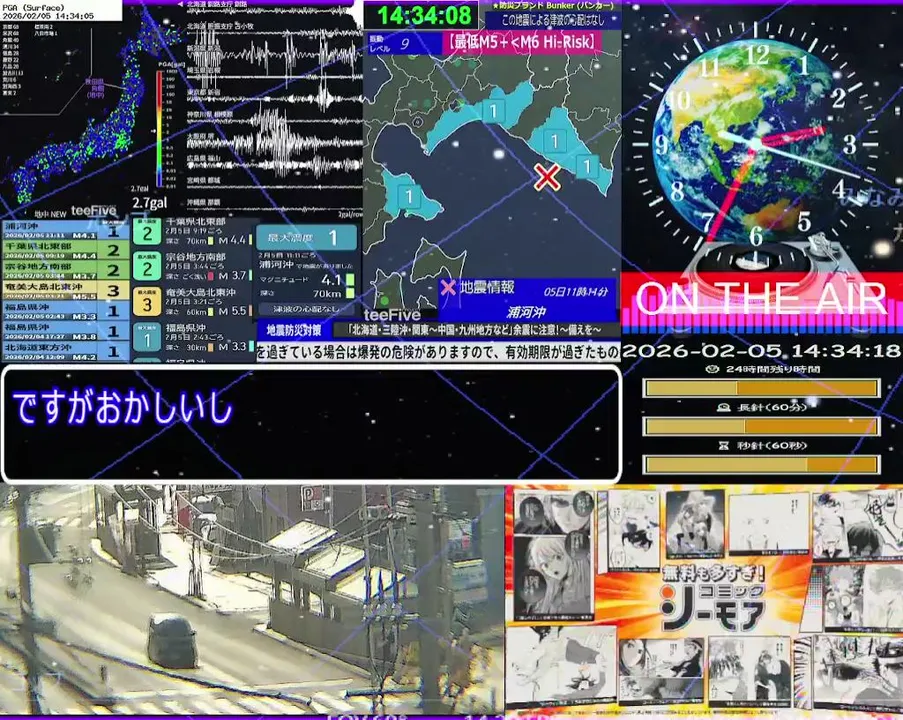
Task: Click the PGA[gal] vertical color scale
Action: pyautogui.click(x=160, y=128)
